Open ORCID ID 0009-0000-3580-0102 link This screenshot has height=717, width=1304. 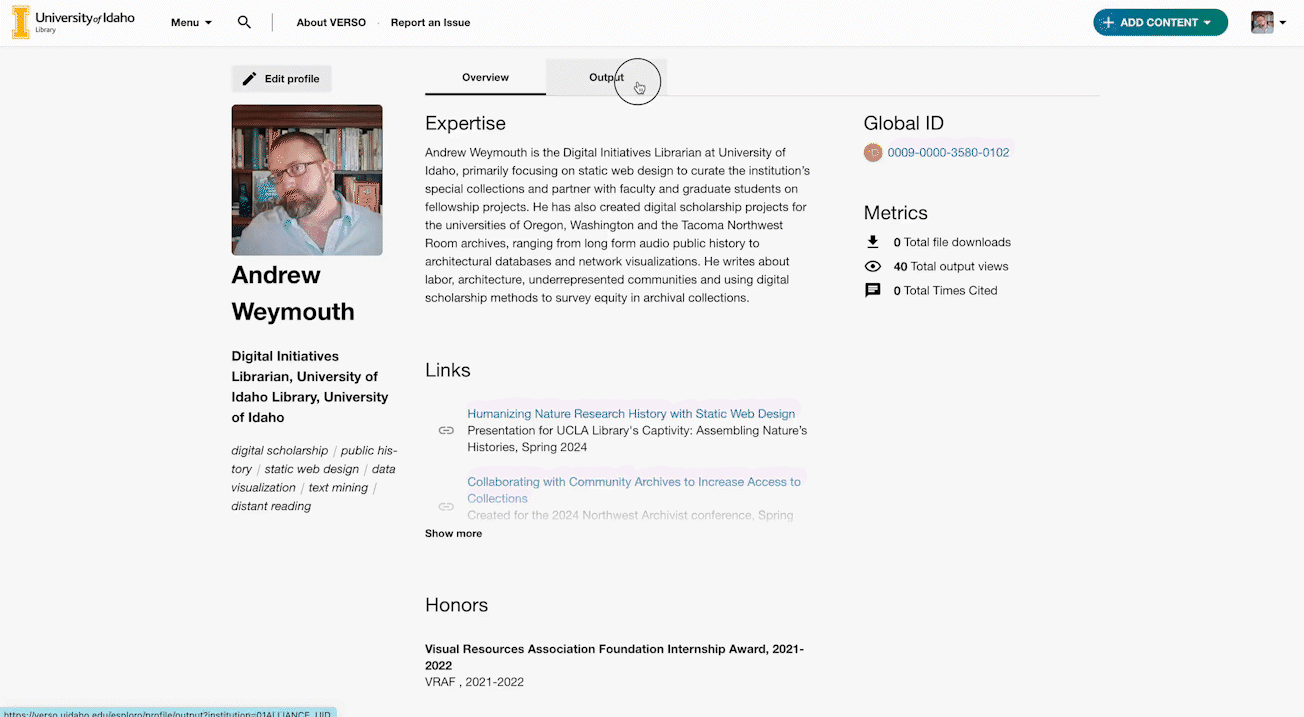[948, 153]
